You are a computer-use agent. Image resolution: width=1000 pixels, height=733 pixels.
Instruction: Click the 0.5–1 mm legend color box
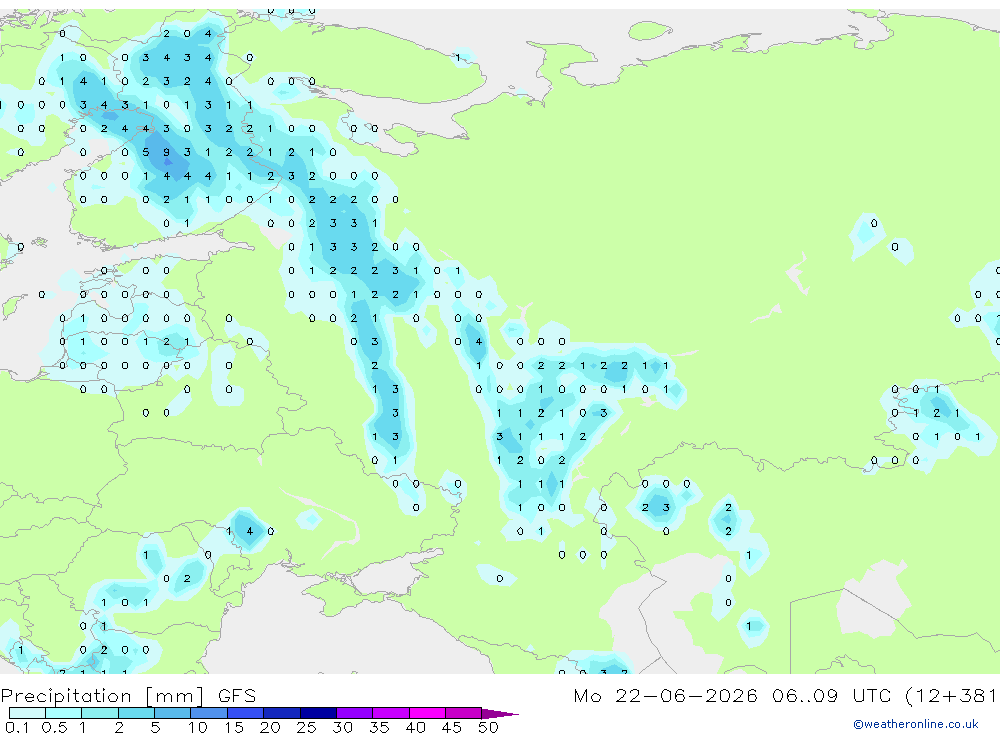[x=64, y=713]
